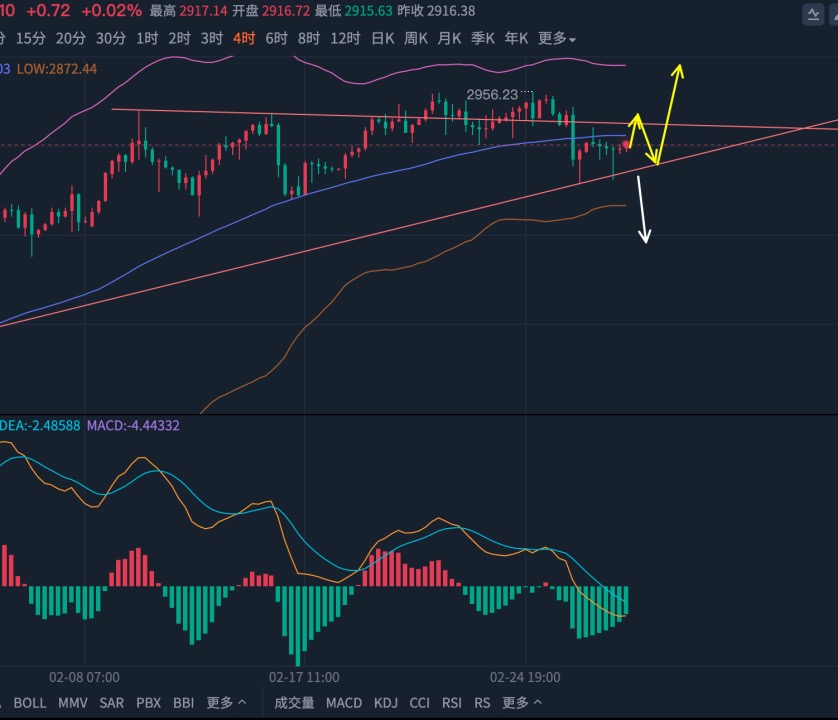Viewport: 838px width, 720px height.
Task: Select the BBI indicator
Action: pos(183,702)
